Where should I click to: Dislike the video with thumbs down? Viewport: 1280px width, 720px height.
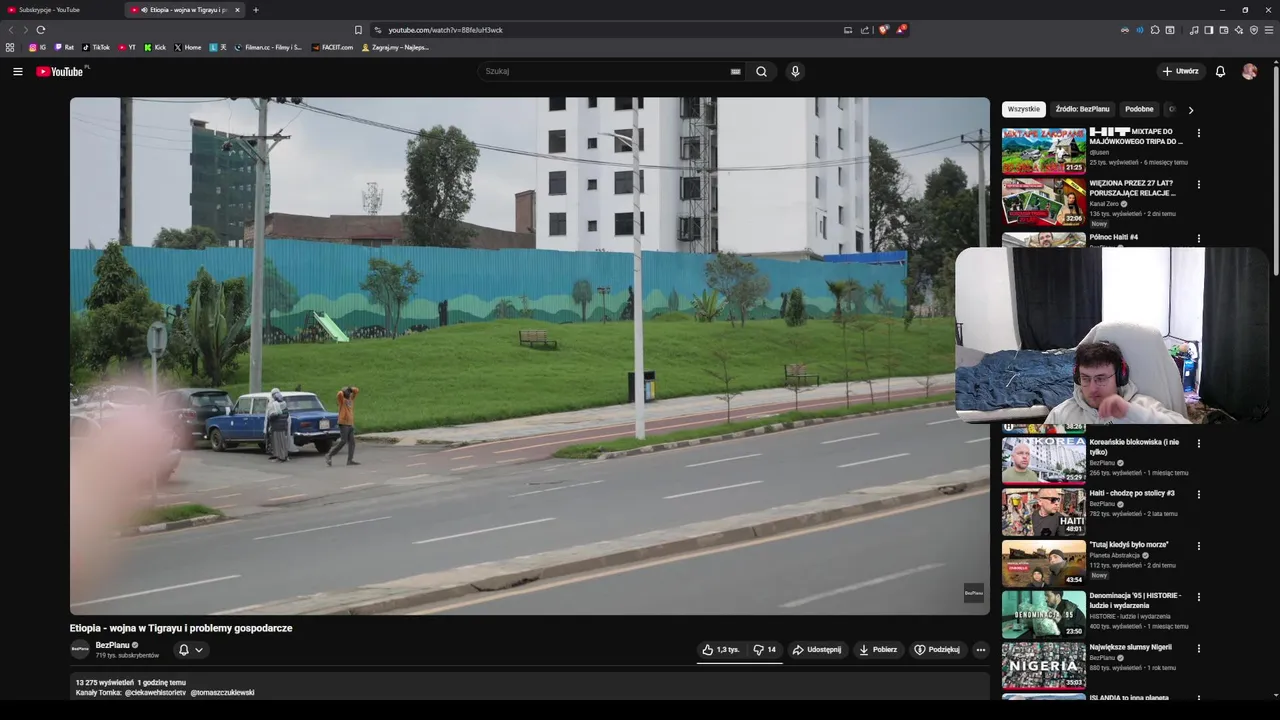click(765, 650)
